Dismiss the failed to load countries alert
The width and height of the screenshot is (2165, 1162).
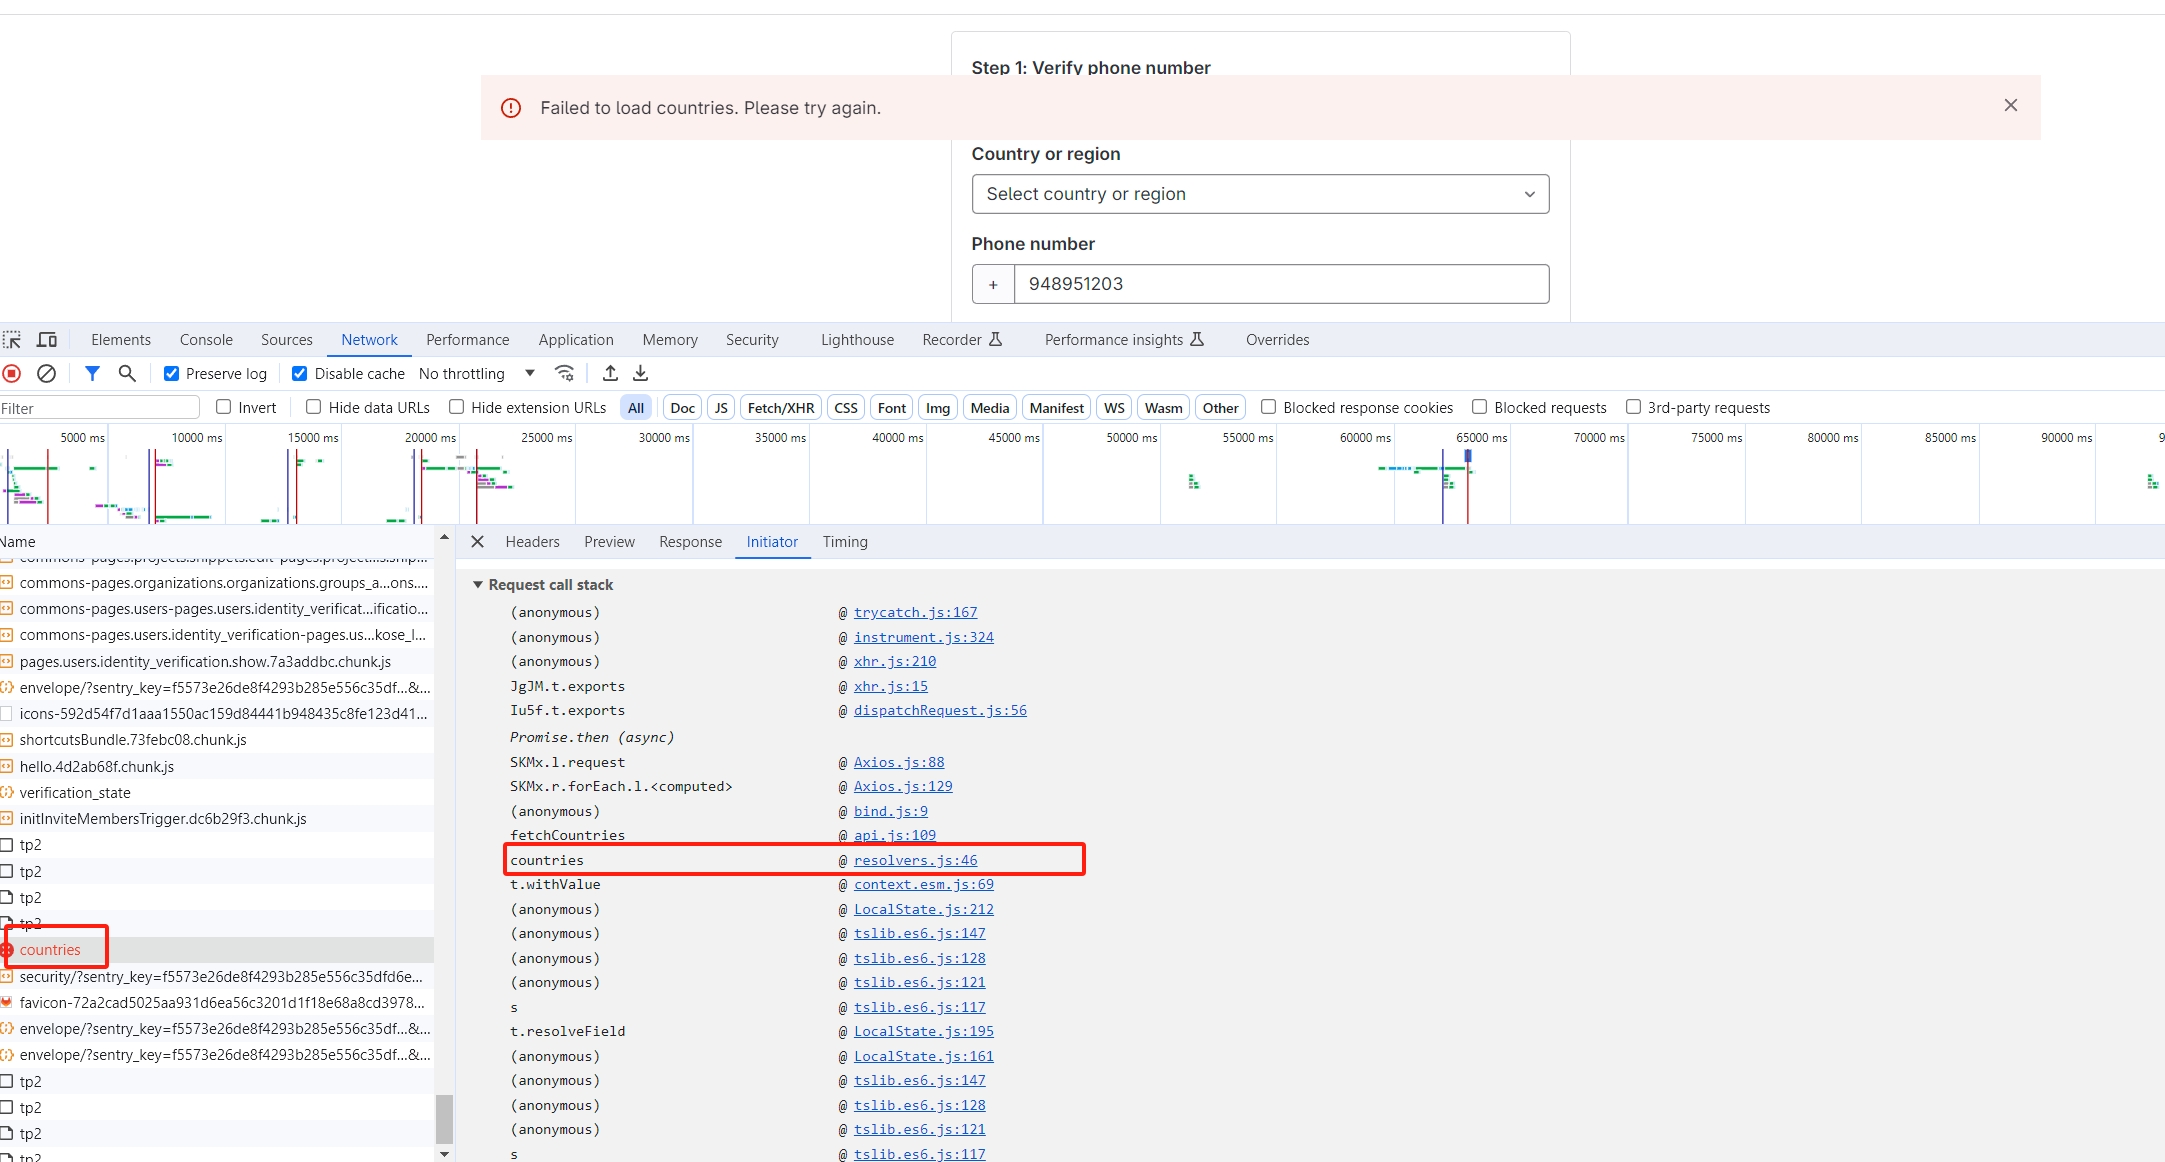[x=2011, y=105]
